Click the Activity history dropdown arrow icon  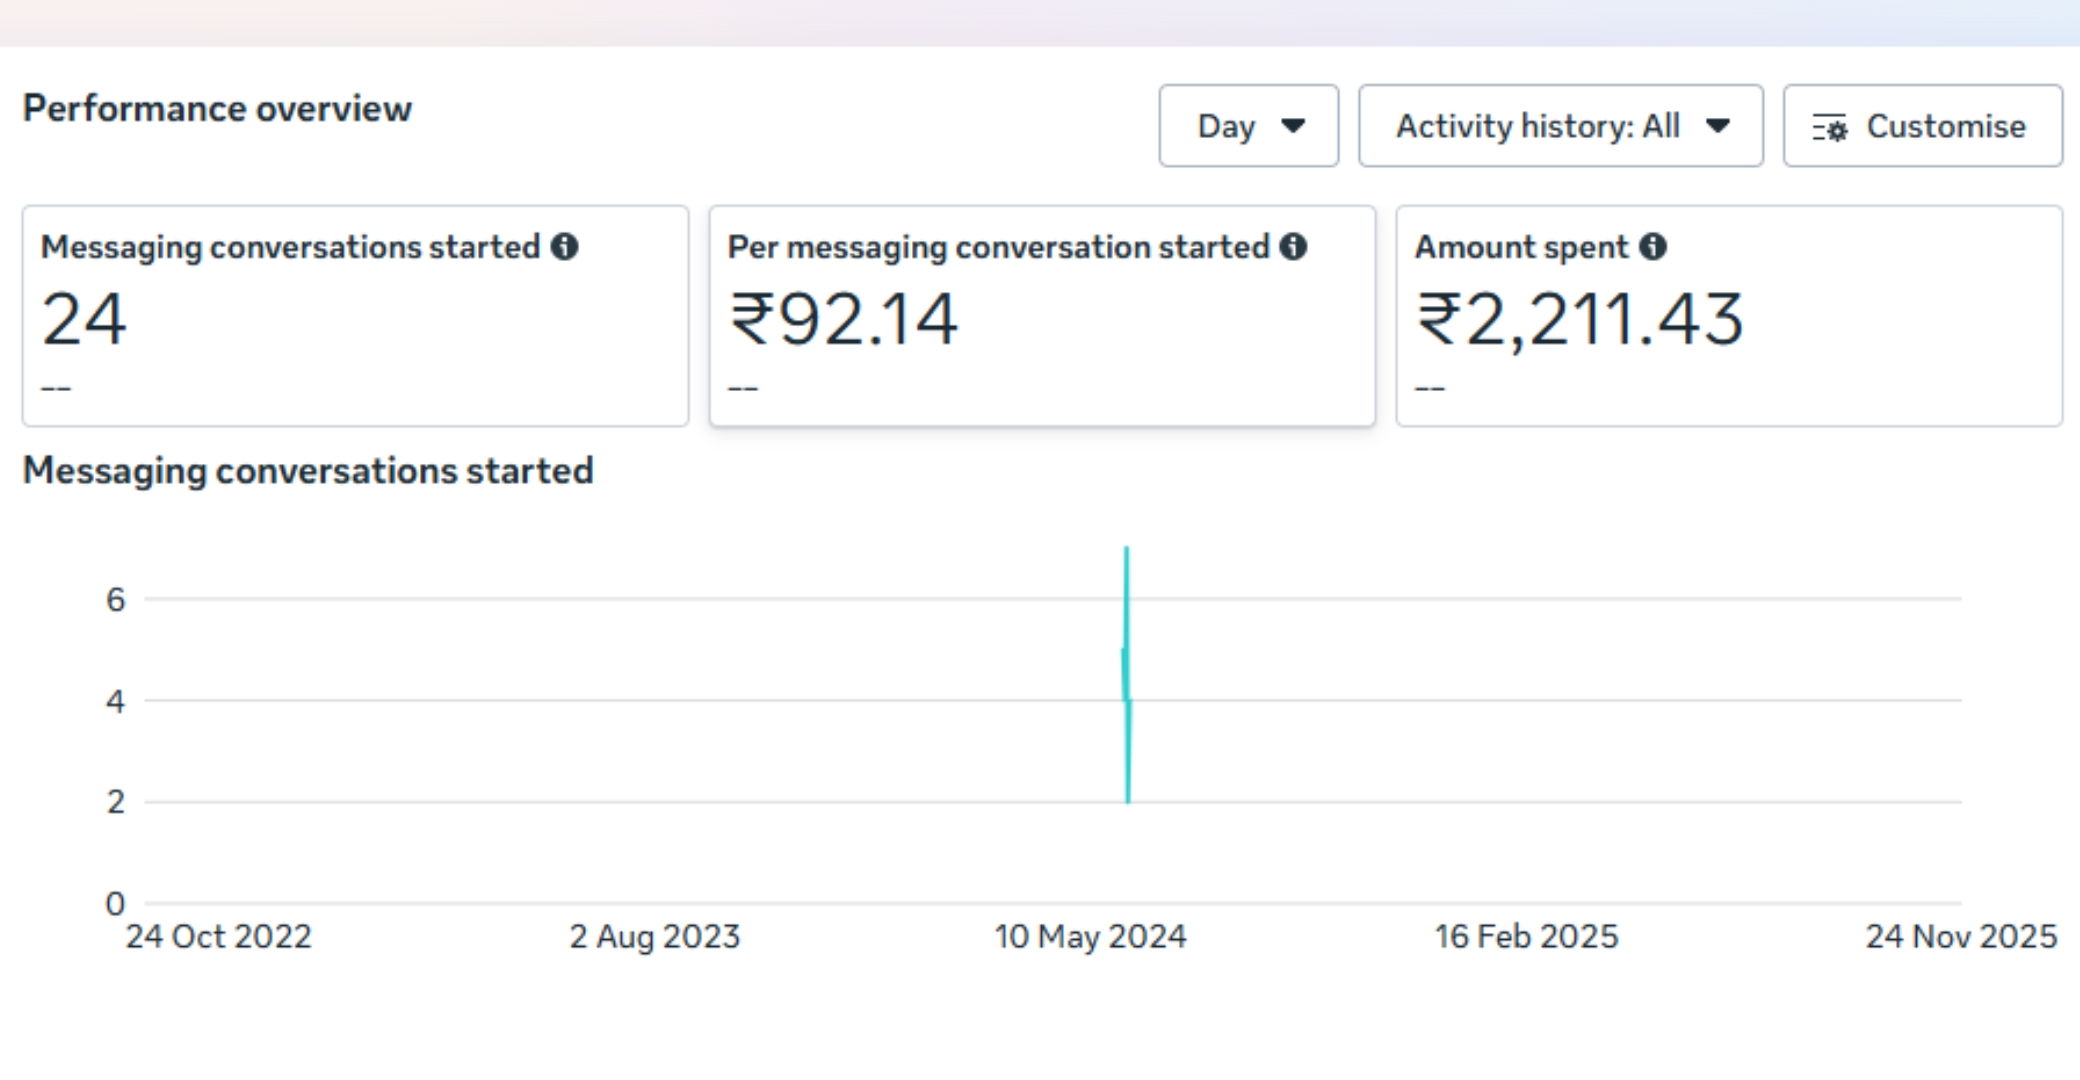[x=1718, y=126]
